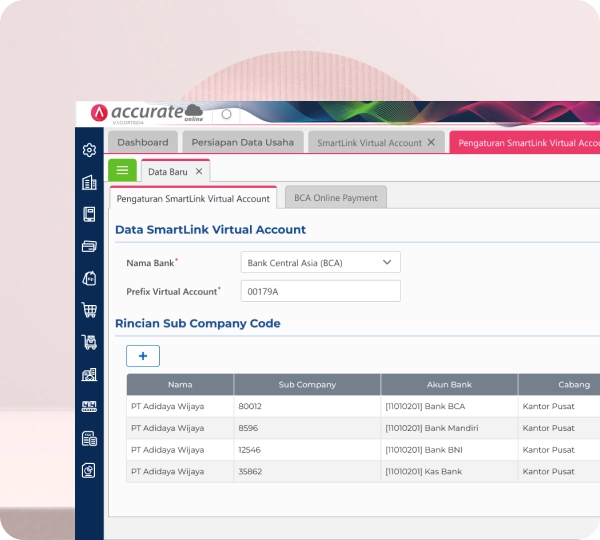Image resolution: width=600 pixels, height=540 pixels.
Task: Select sub company cell 12546
Action: pyautogui.click(x=307, y=450)
